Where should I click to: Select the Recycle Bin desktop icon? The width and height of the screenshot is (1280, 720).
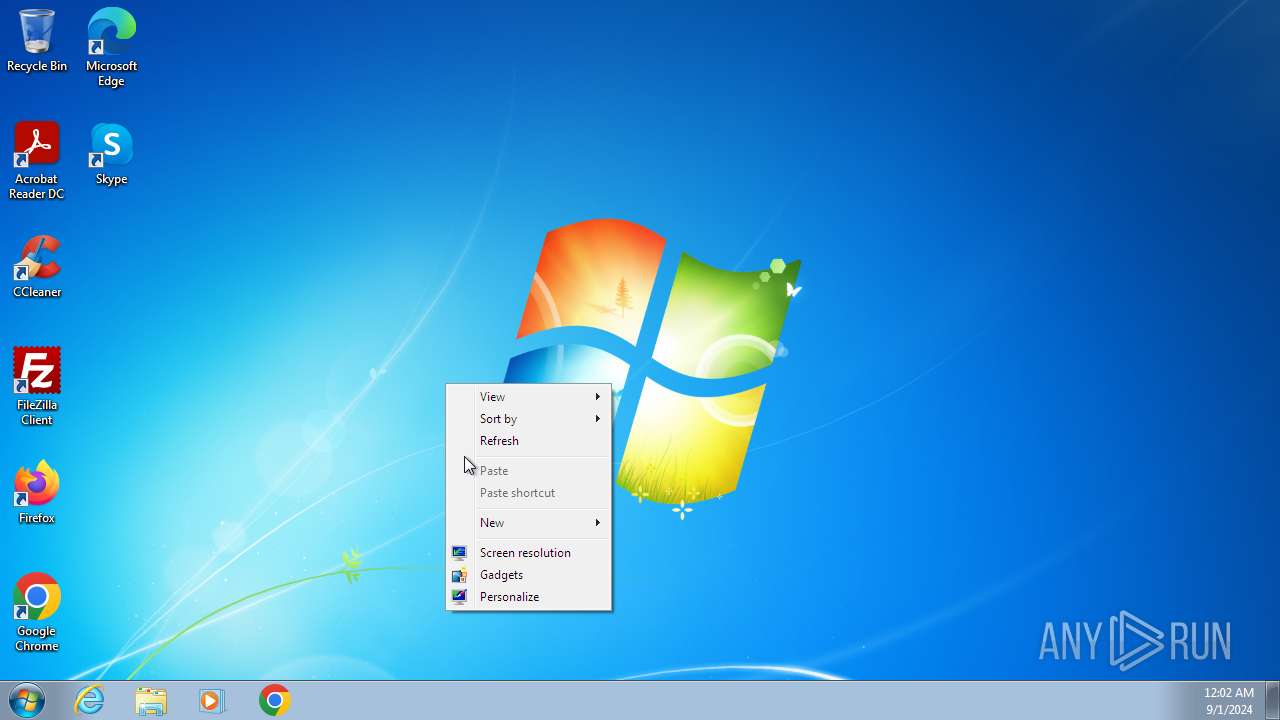[x=37, y=40]
